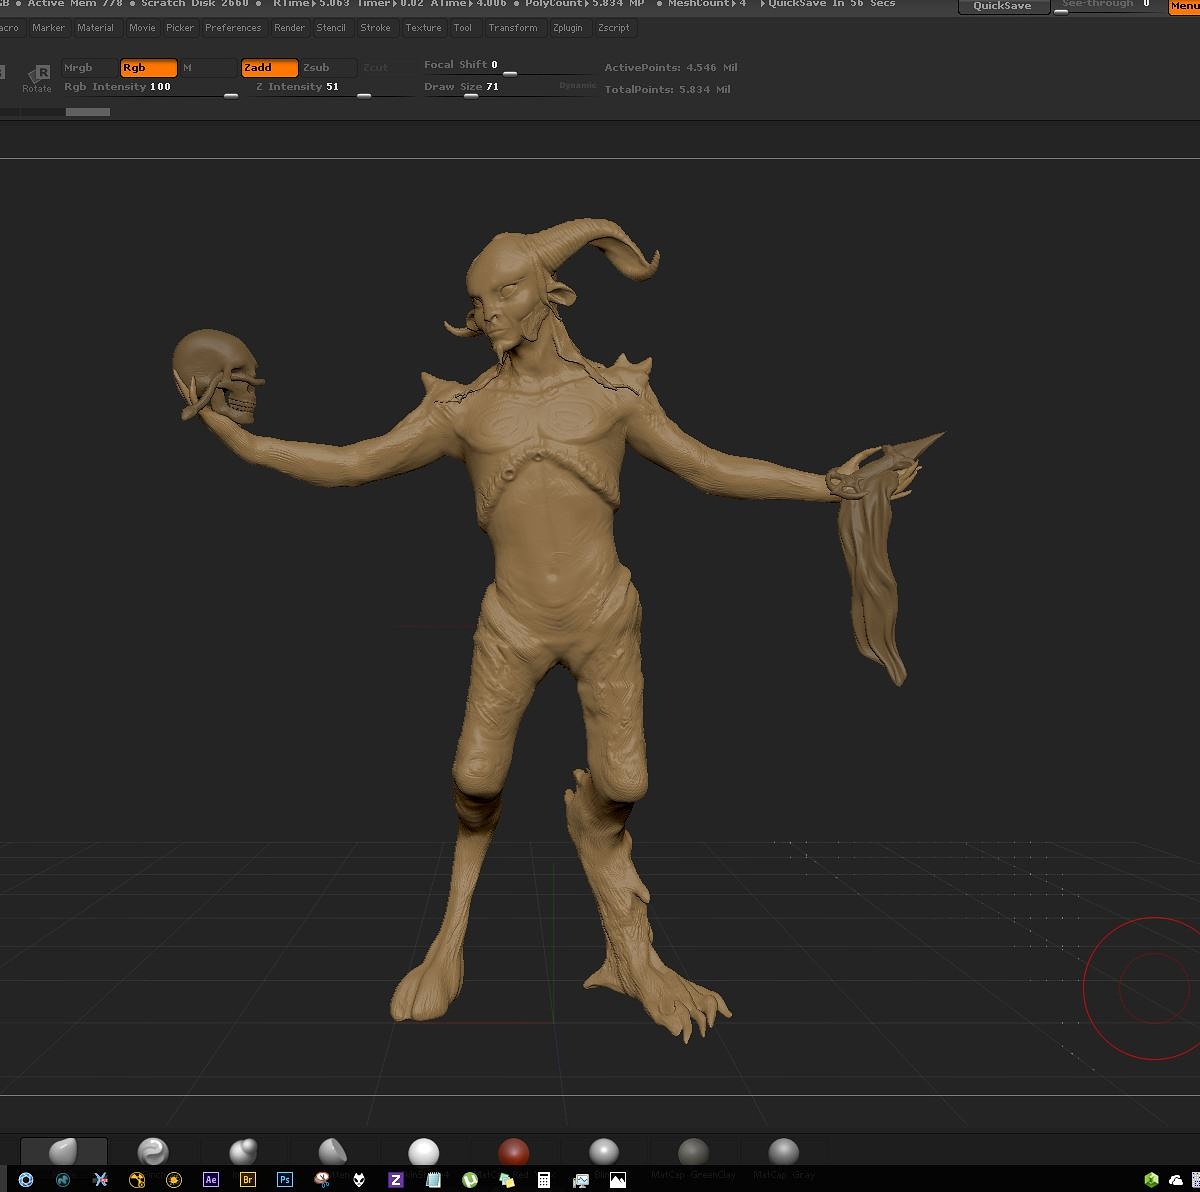Toggle the Rgb painting mode

pos(148,68)
